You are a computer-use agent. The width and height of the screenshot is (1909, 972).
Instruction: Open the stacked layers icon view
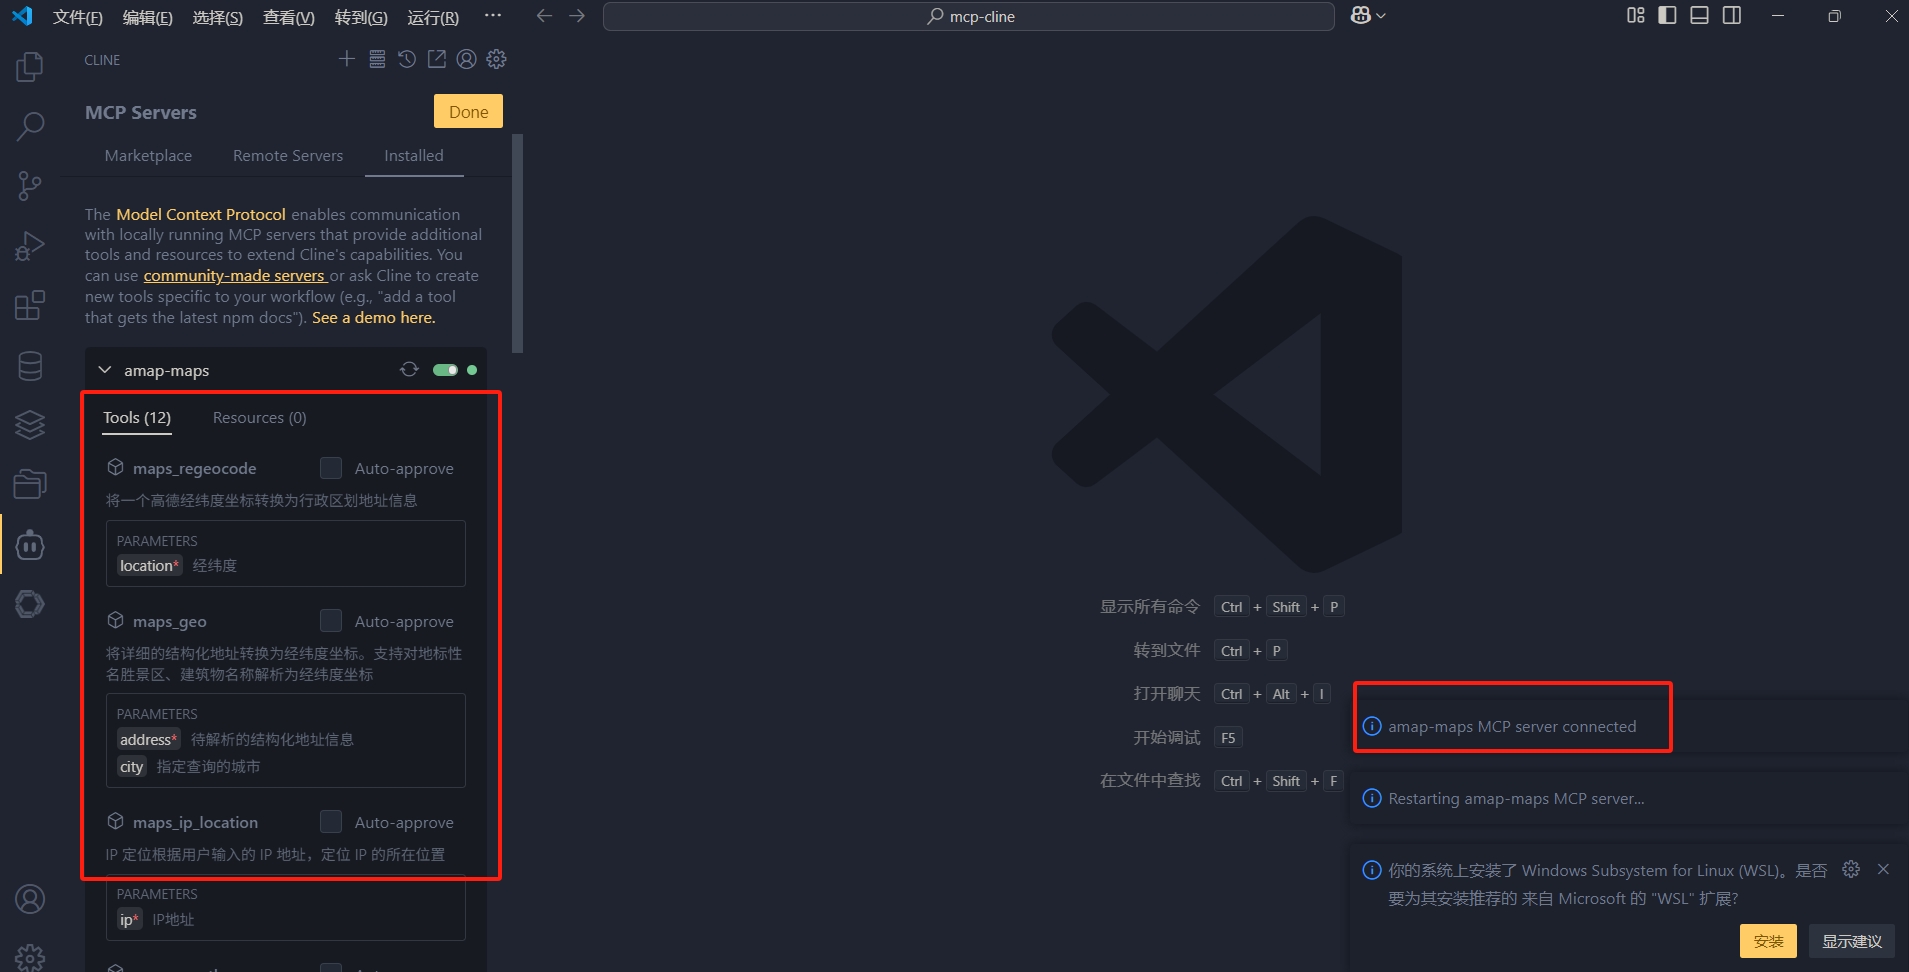click(x=30, y=425)
